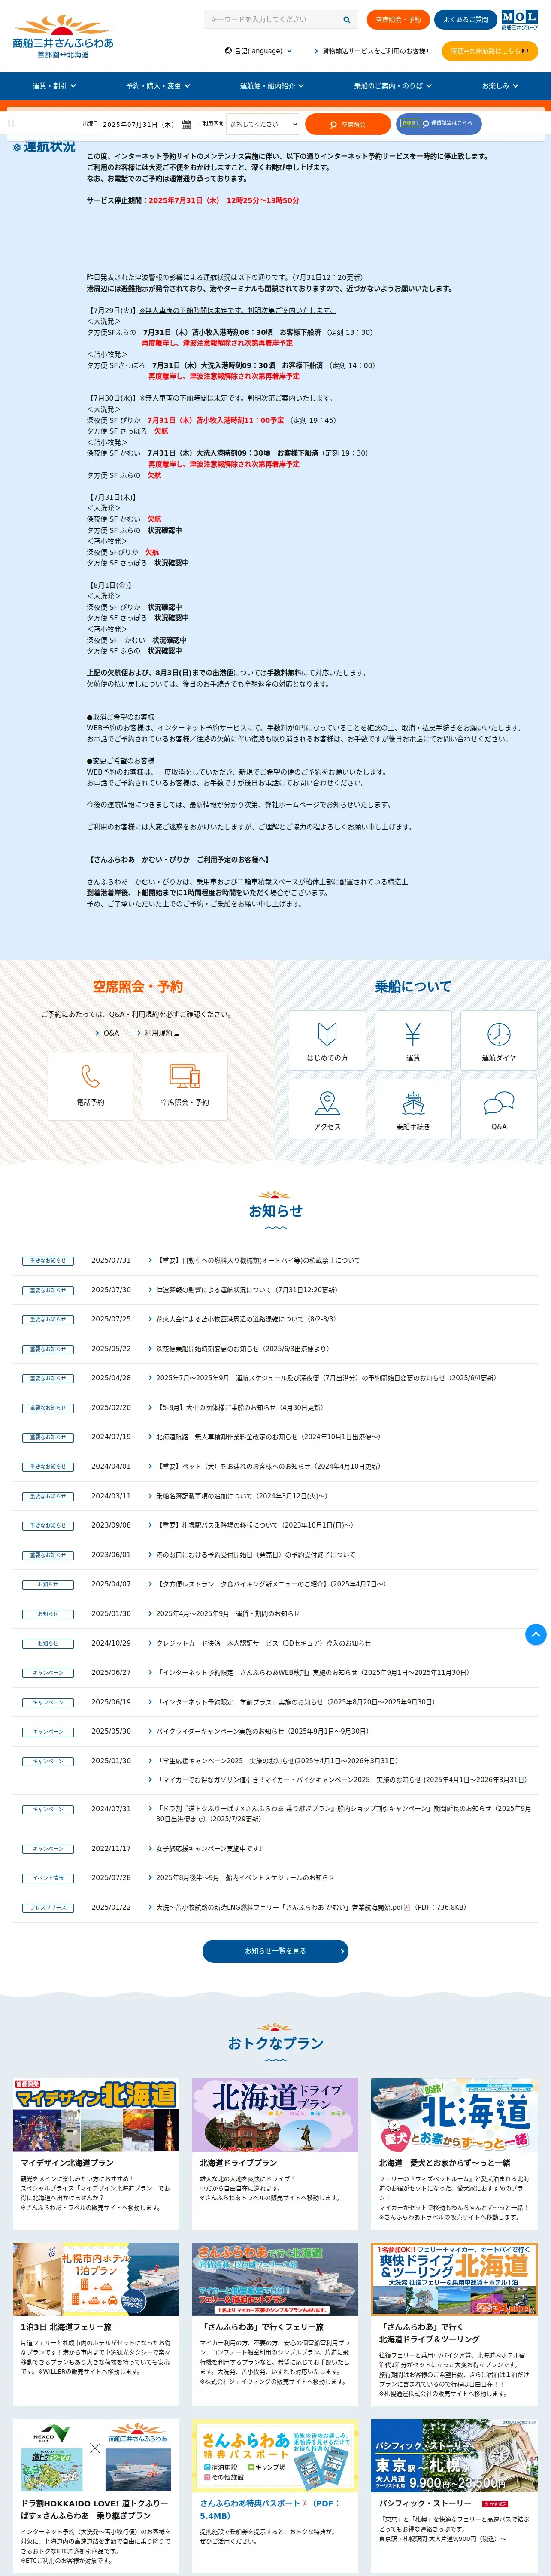Click the blue scroll-to-top arrow button
Image resolution: width=551 pixels, height=2576 pixels.
(536, 1634)
